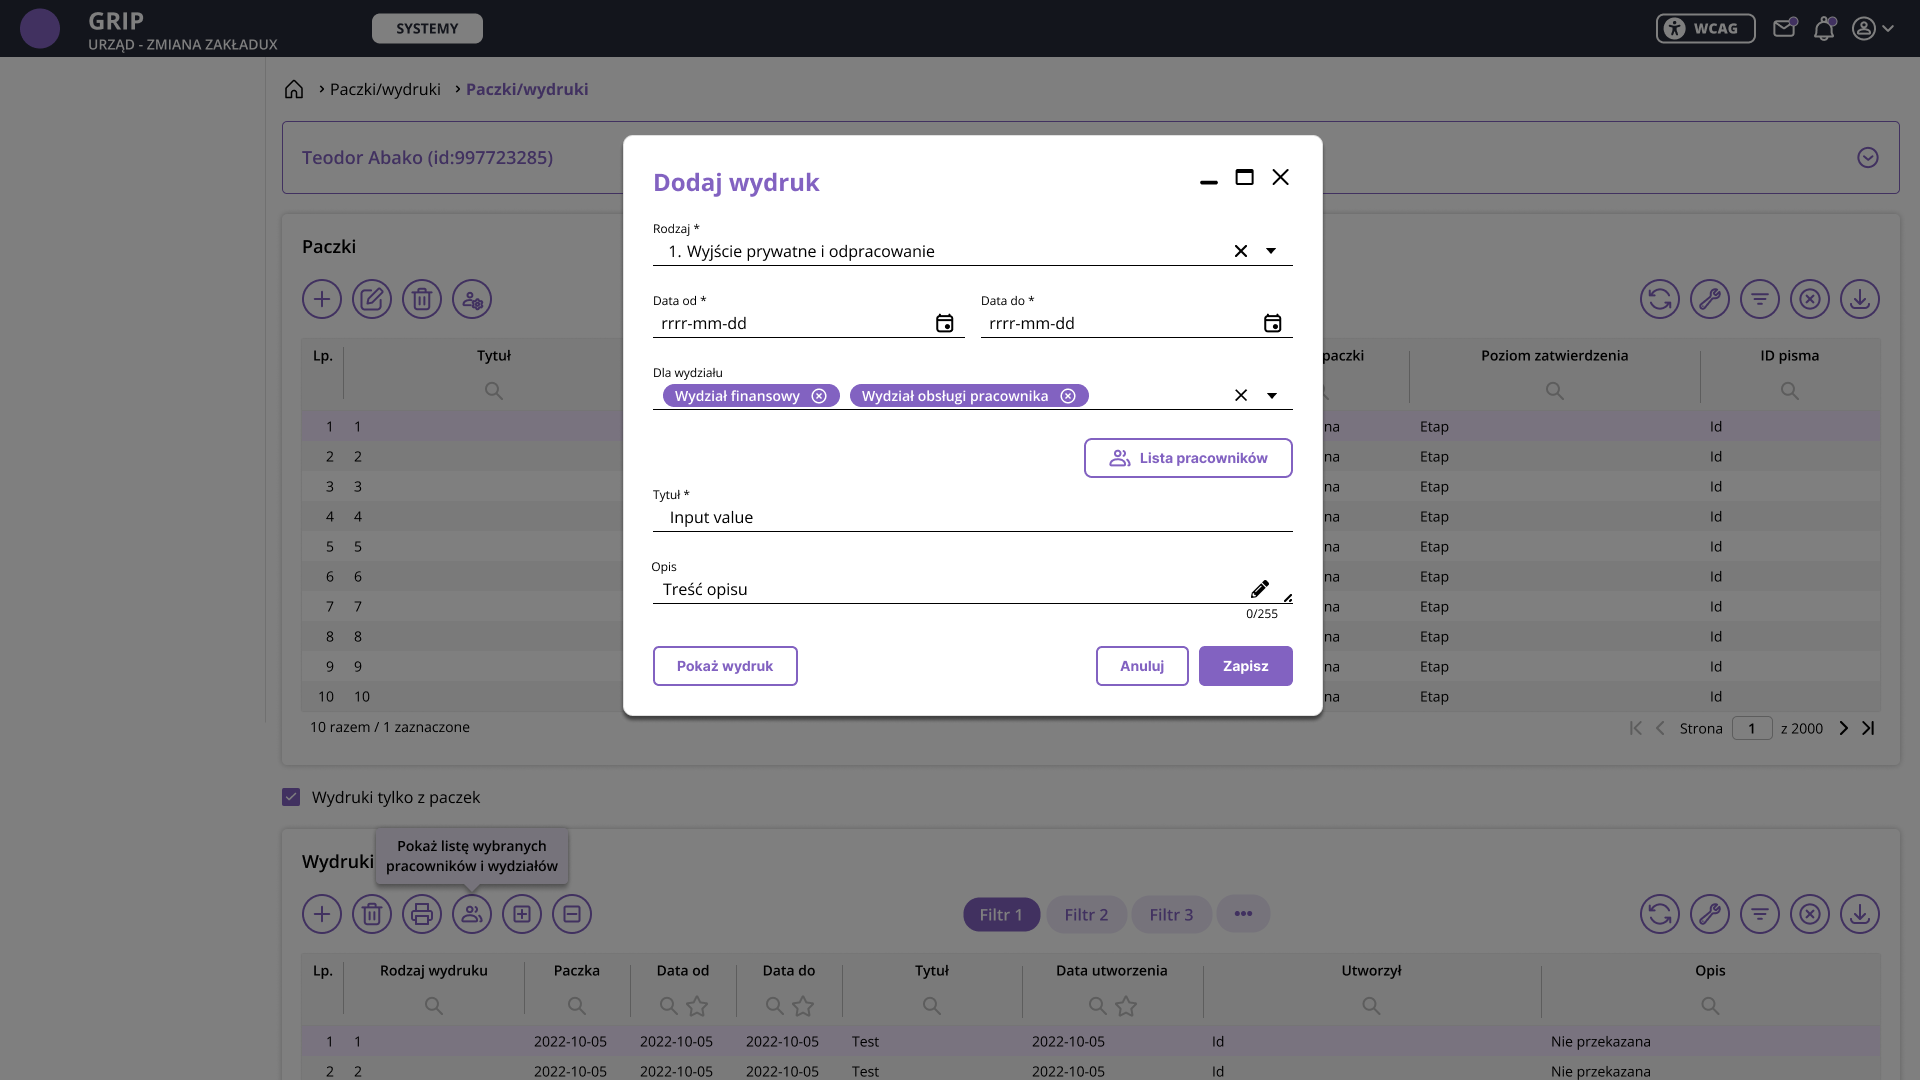The image size is (1920, 1080).
Task: Select the Filtr 2 tab
Action: (1086, 914)
